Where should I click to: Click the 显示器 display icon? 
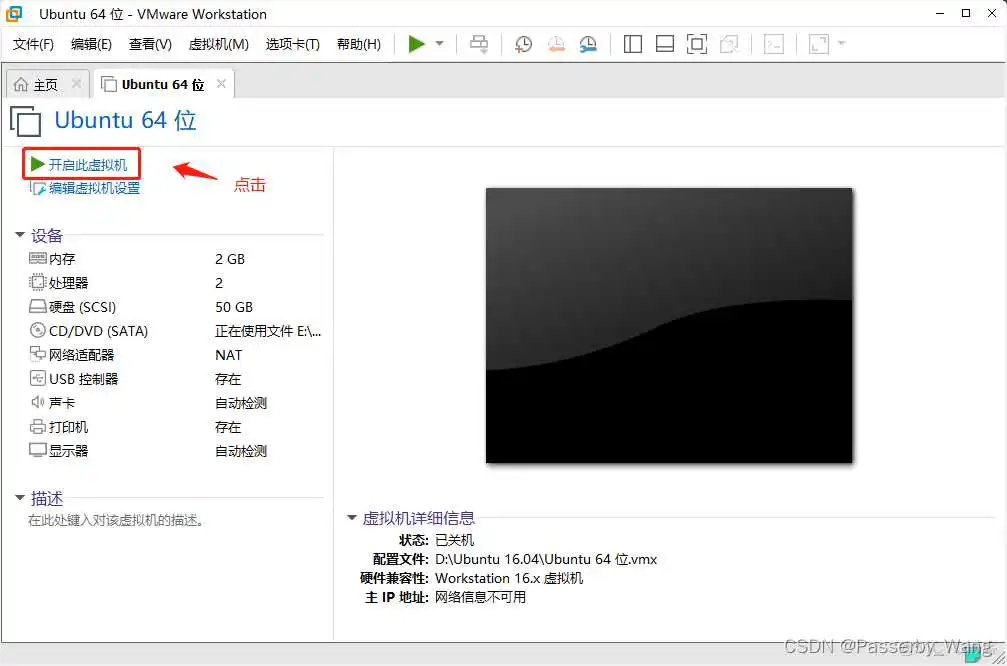coord(37,450)
